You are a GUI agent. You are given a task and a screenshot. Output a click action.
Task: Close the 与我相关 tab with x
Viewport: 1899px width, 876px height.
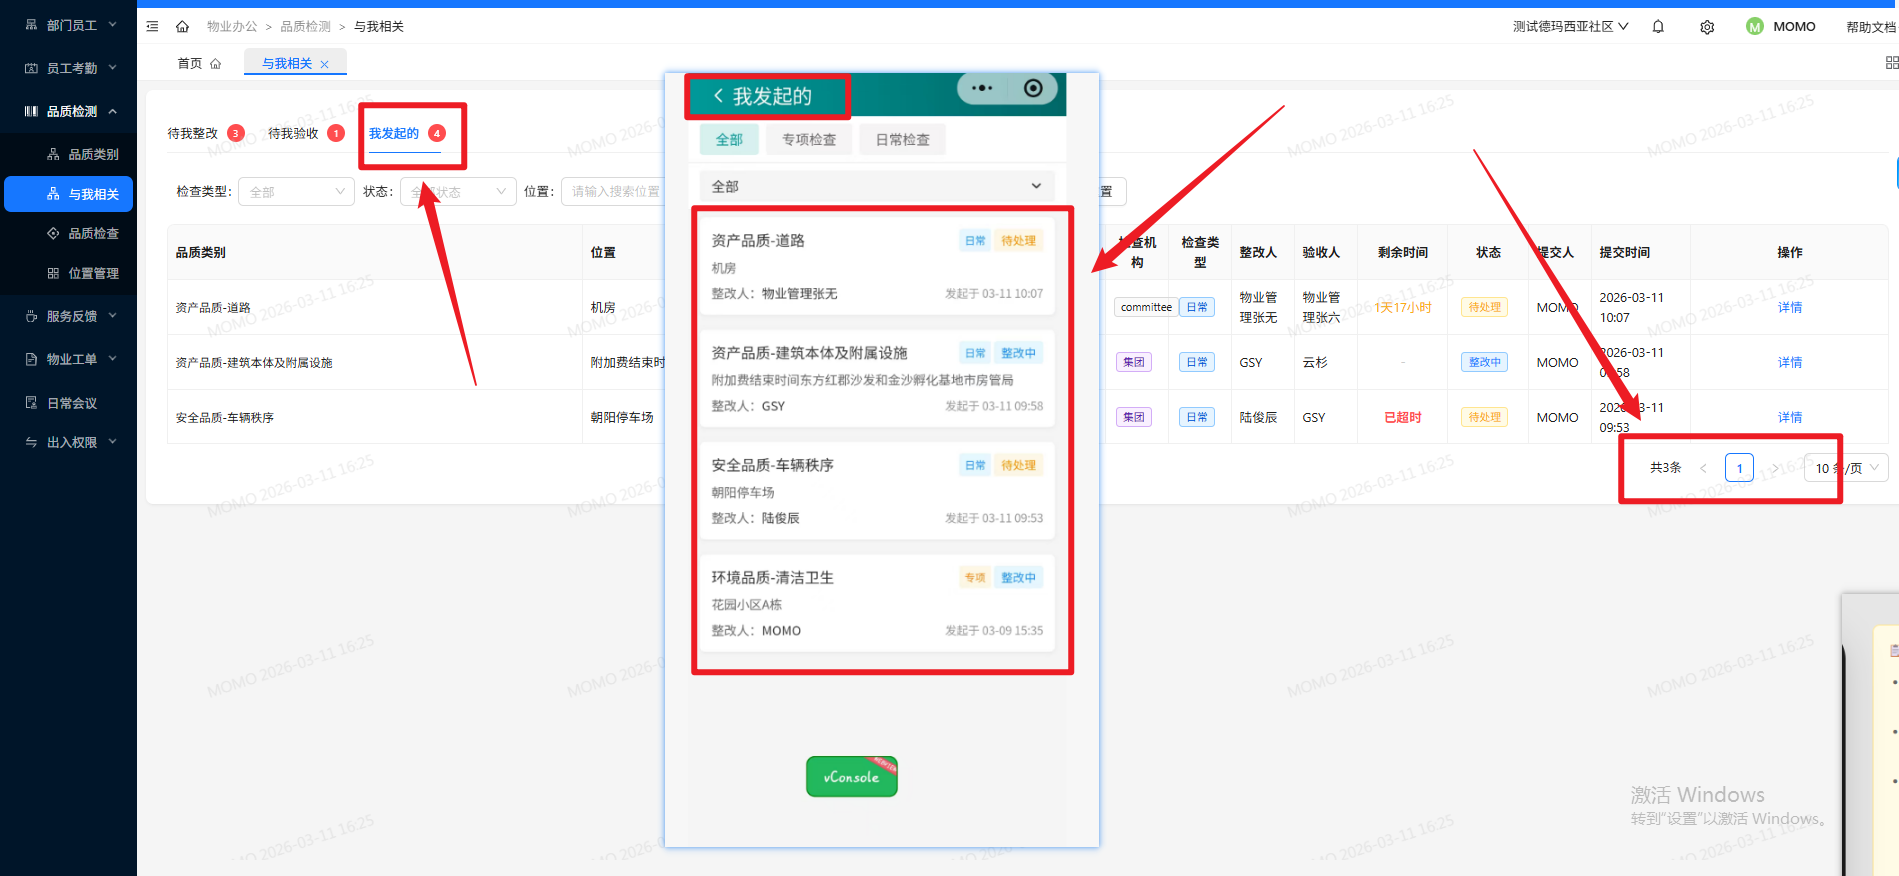click(x=324, y=64)
